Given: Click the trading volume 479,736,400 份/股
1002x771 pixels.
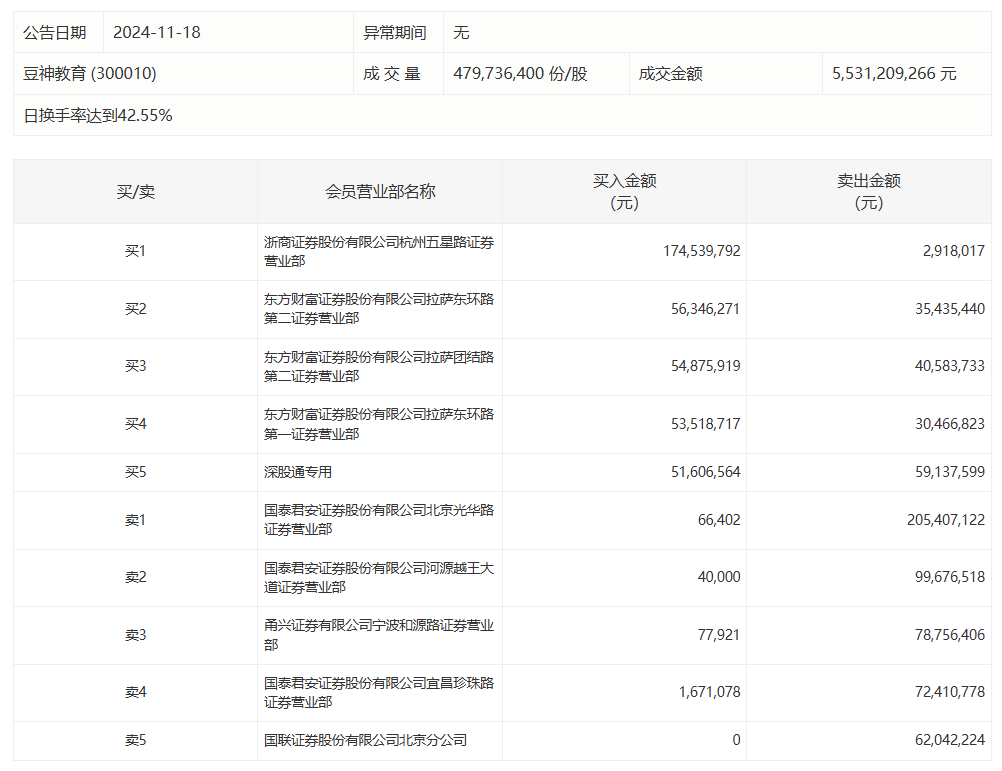Looking at the screenshot, I should click(520, 73).
